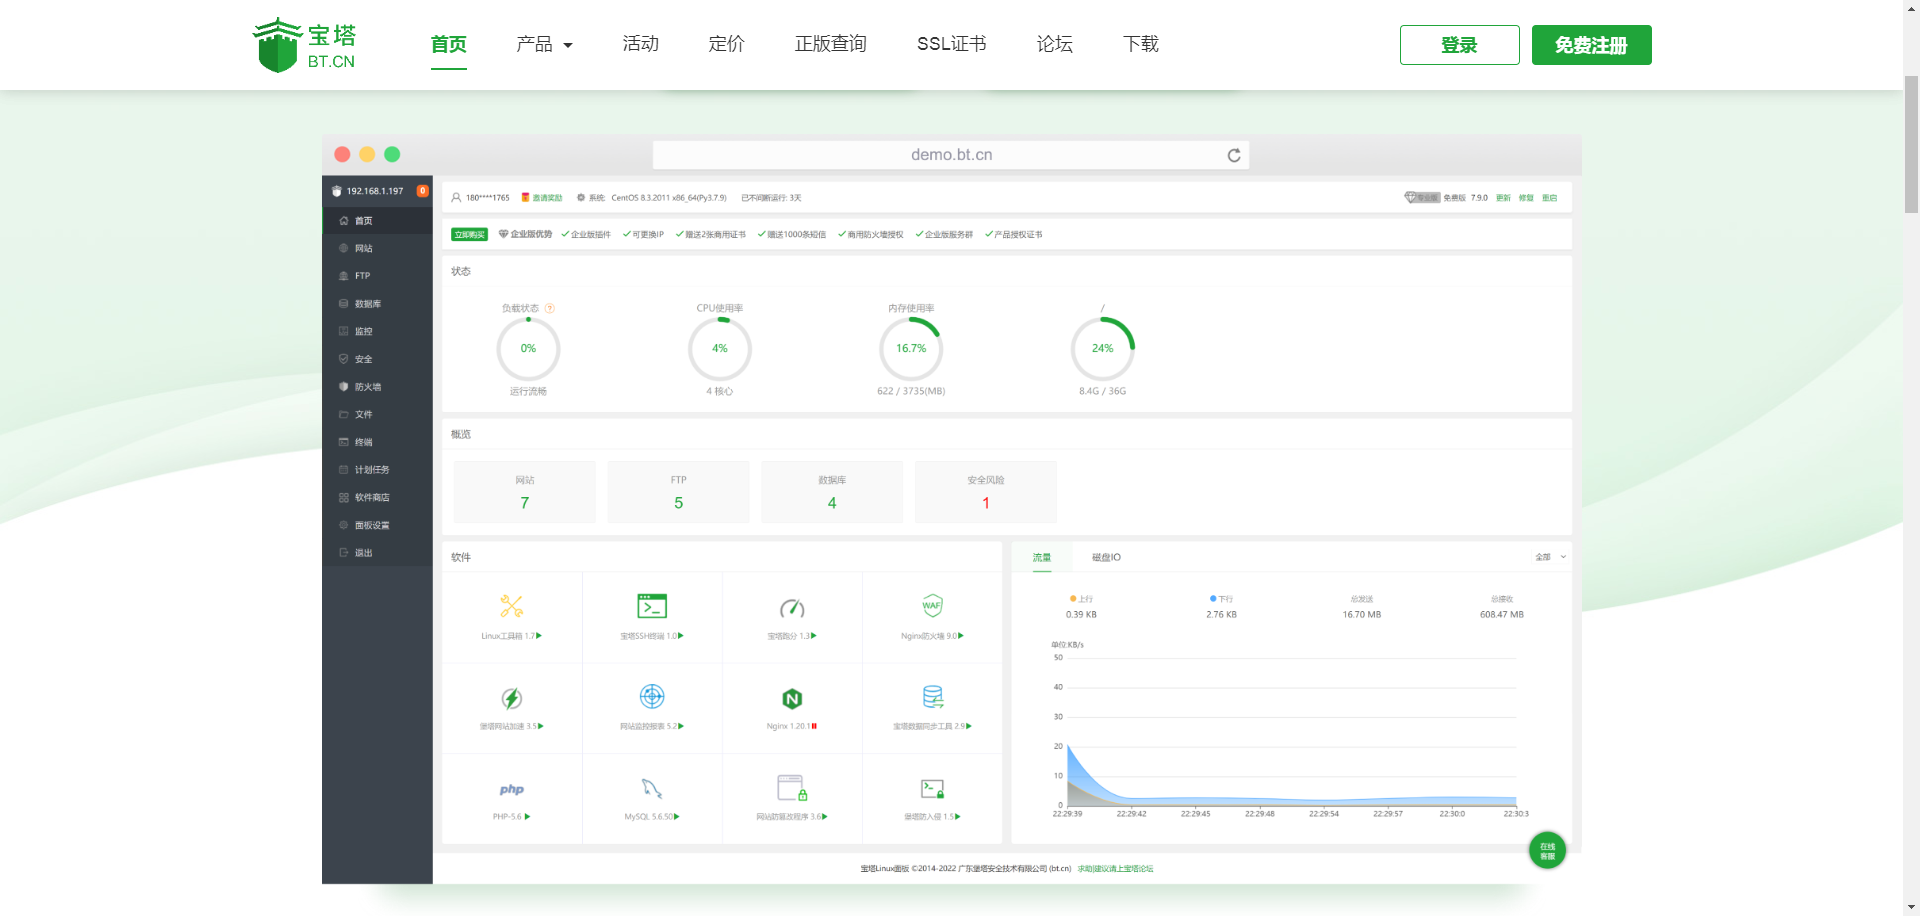Open the 定价 navigation item
The height and width of the screenshot is (916, 1920).
[727, 44]
